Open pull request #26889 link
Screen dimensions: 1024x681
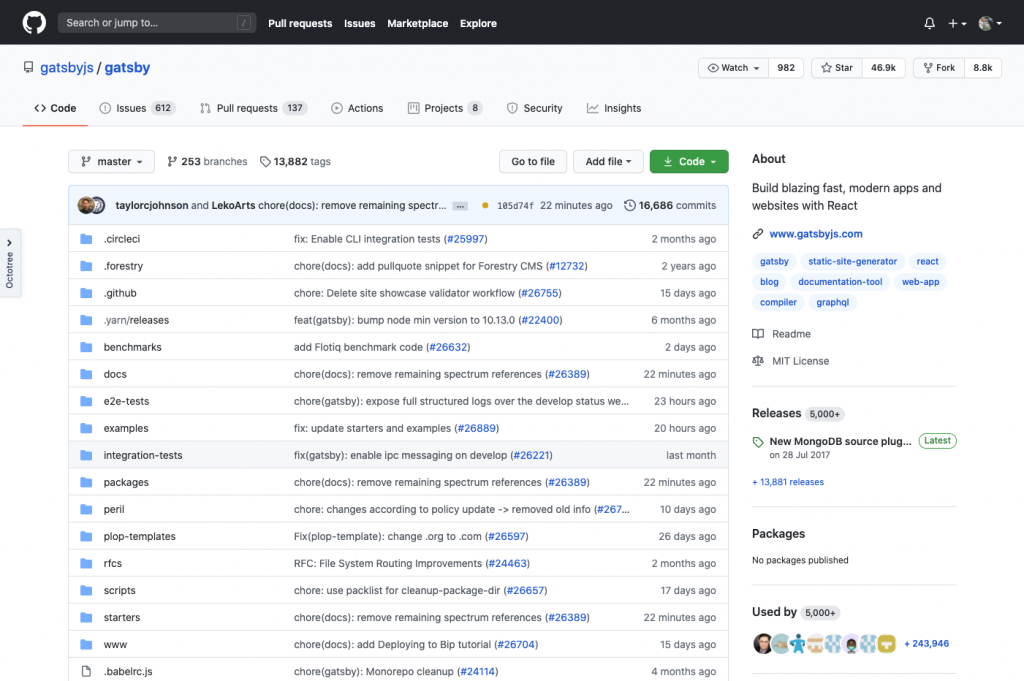(476, 428)
